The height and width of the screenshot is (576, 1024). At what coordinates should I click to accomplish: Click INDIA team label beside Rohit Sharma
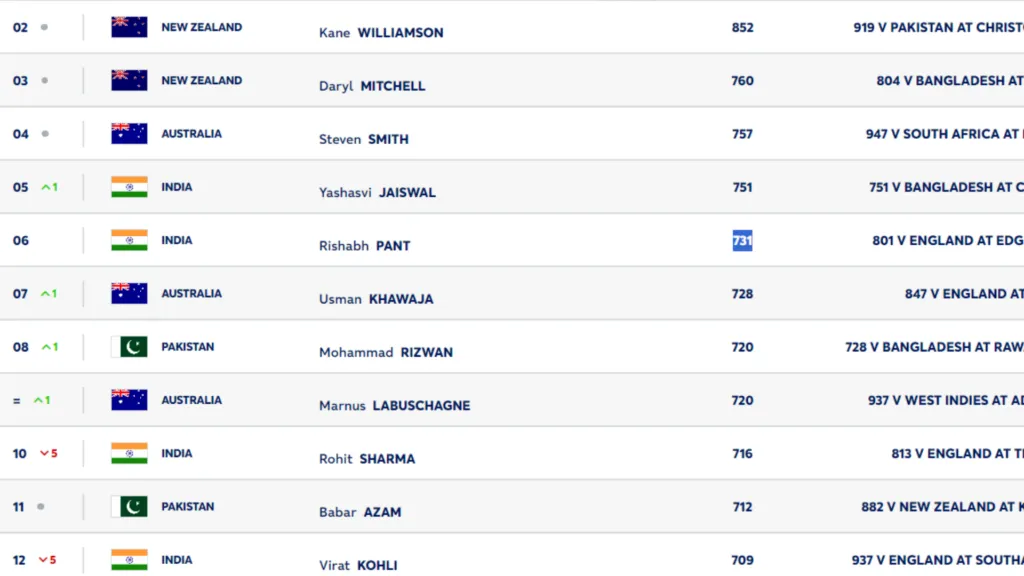[177, 453]
